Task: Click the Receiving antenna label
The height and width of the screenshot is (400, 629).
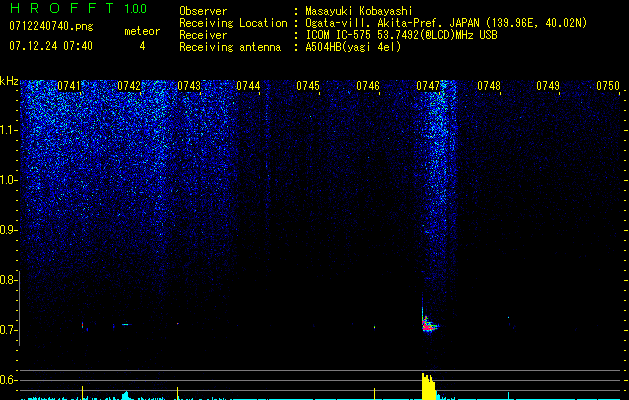Action: 230,47
